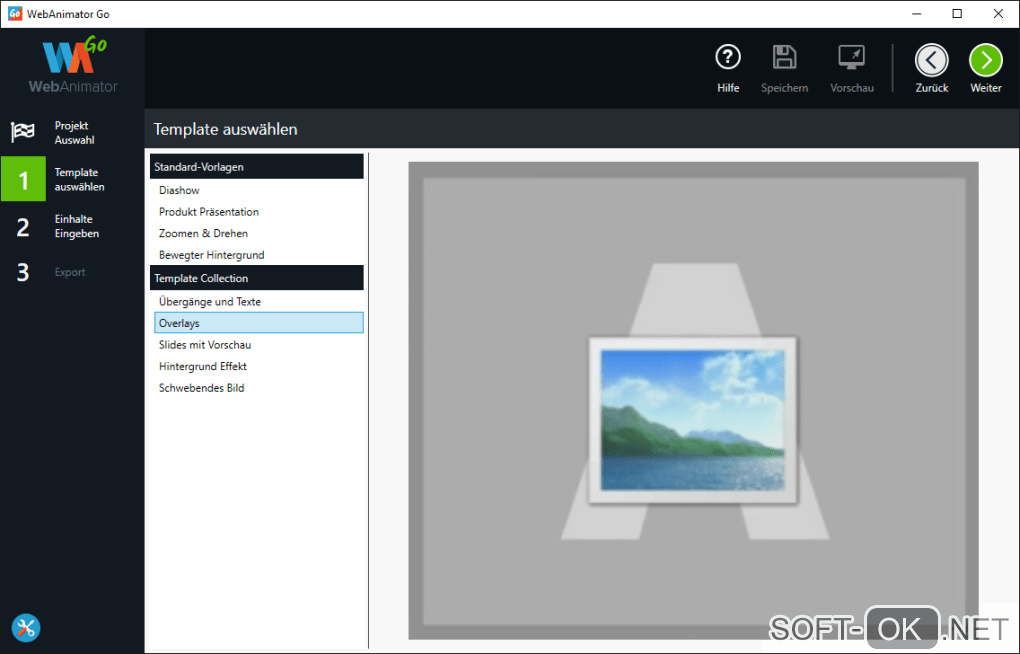Proceed with the green Weiter arrow
This screenshot has height=654, width=1020.
(986, 61)
